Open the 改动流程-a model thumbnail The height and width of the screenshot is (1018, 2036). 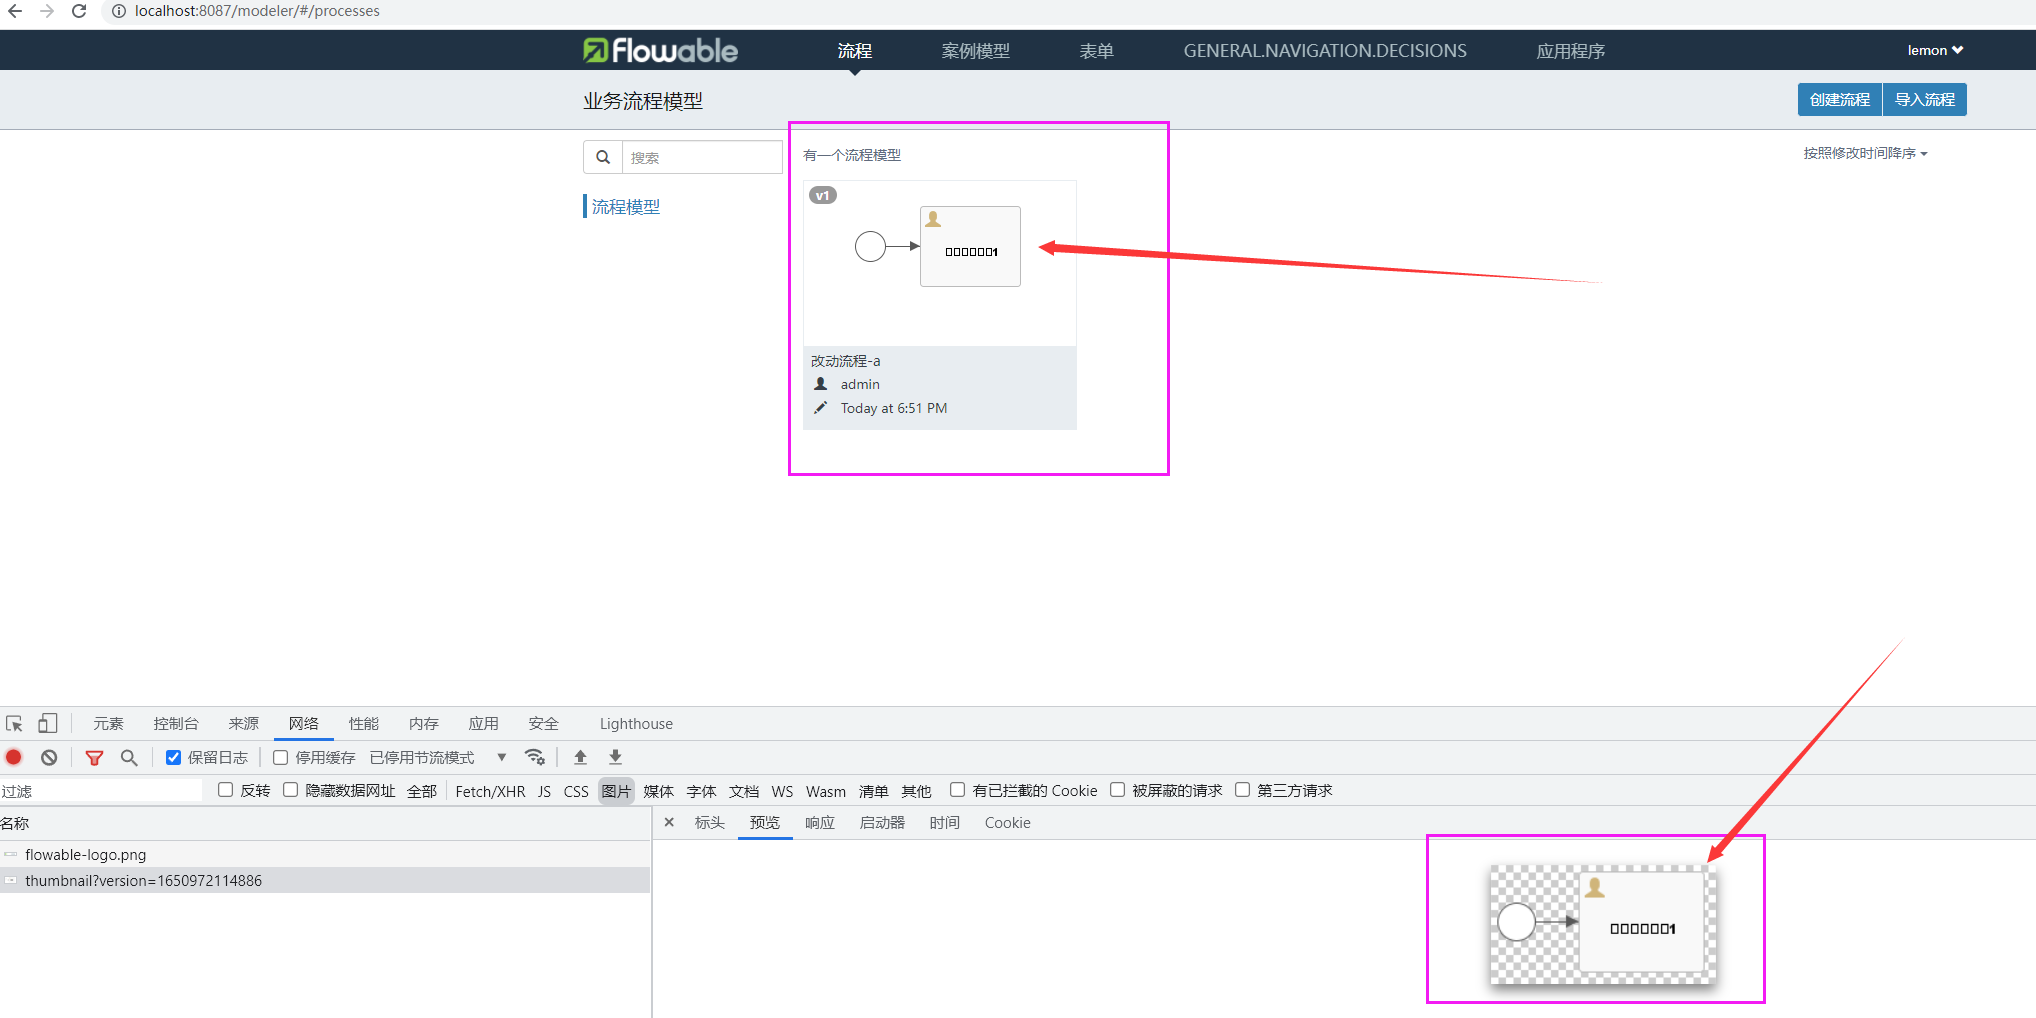click(940, 263)
